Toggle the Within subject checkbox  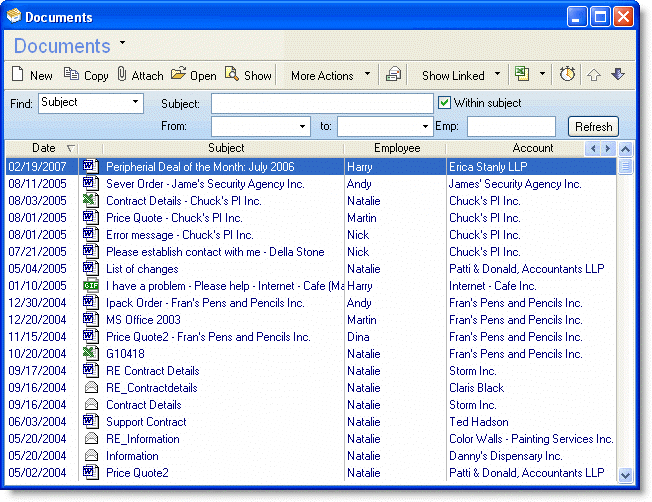(x=444, y=103)
